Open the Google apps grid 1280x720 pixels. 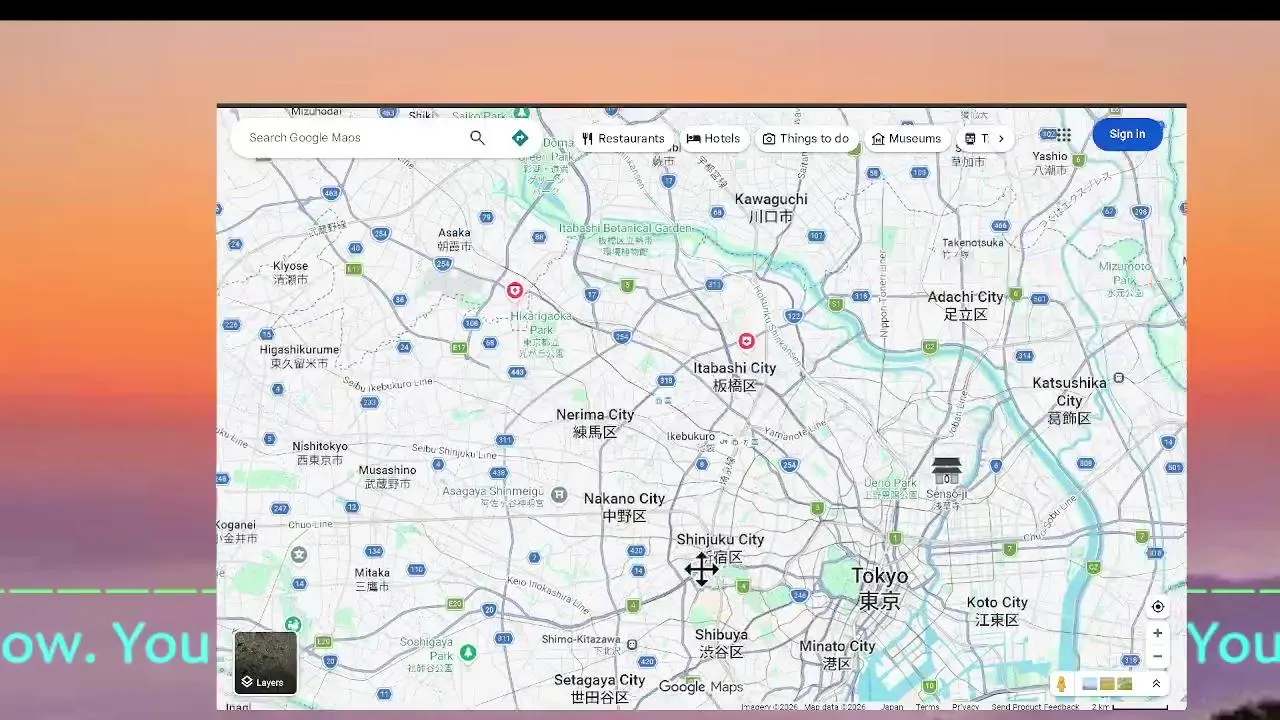click(x=1063, y=135)
